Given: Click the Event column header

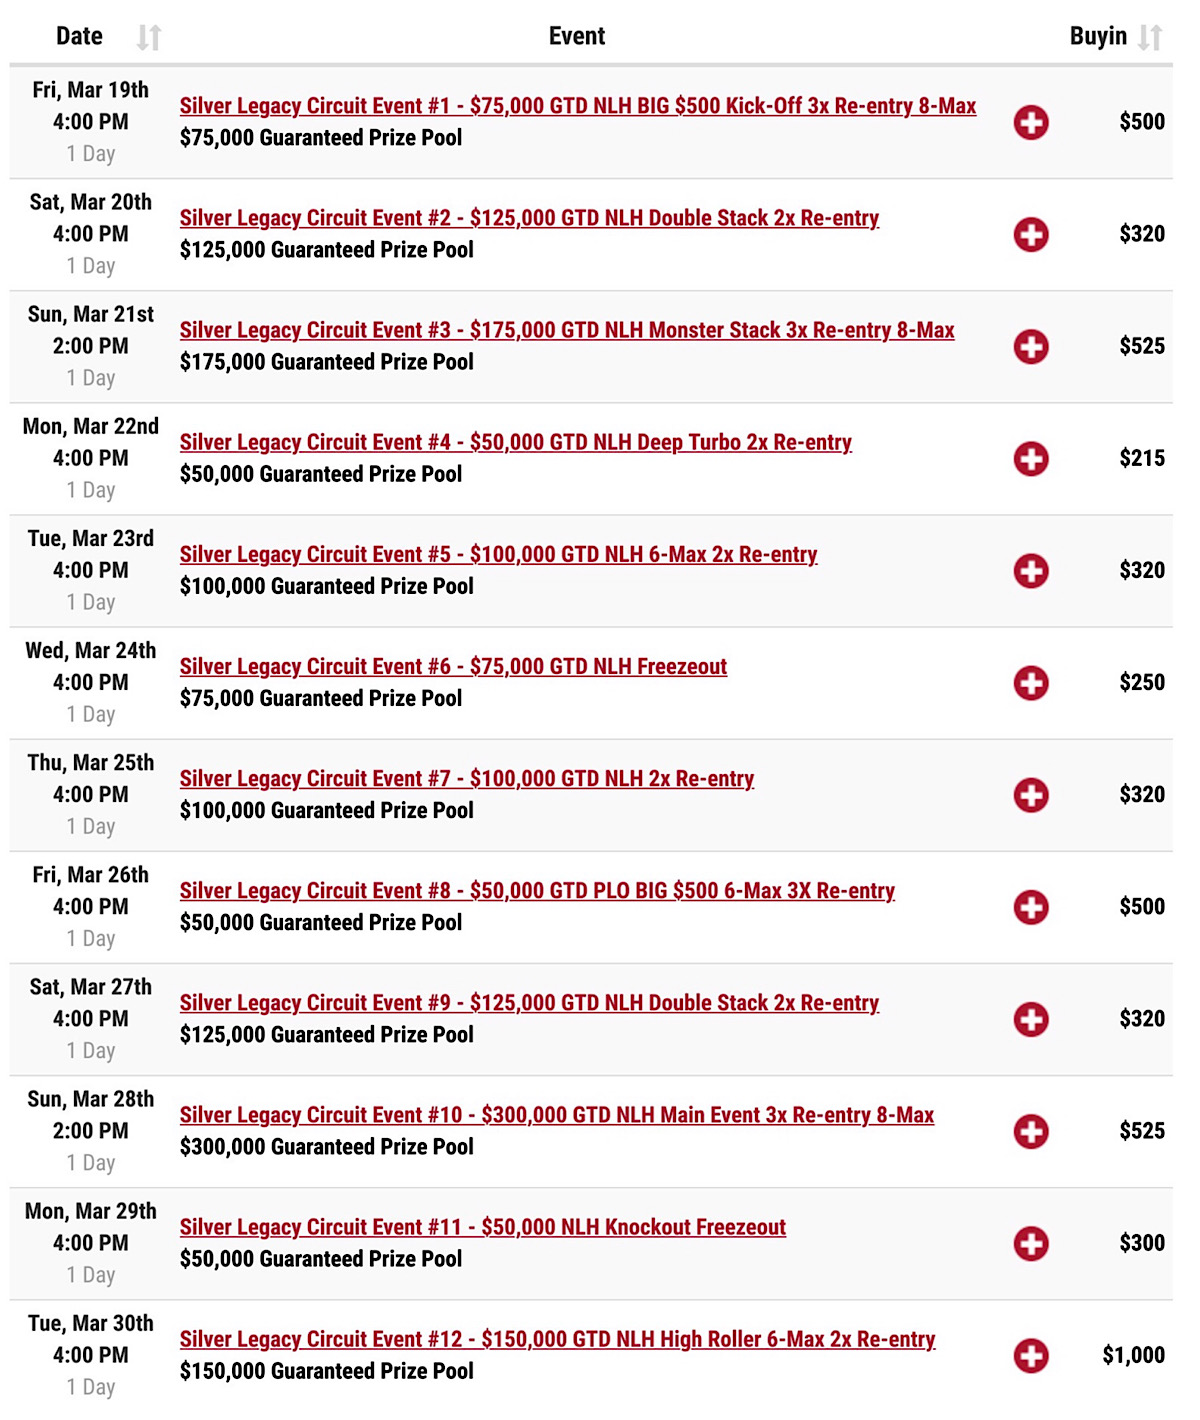Looking at the screenshot, I should coord(577,36).
